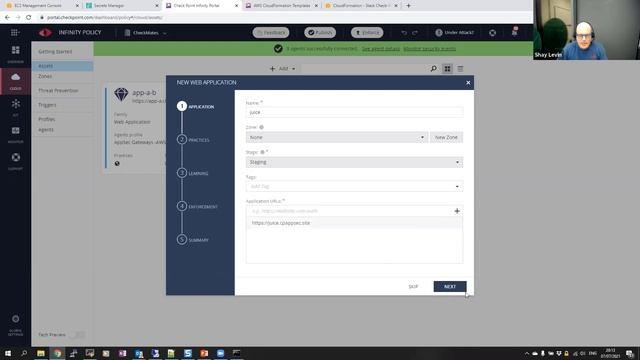Select Cloud section in left sidebar
This screenshot has width=640, height=360.
[16, 81]
